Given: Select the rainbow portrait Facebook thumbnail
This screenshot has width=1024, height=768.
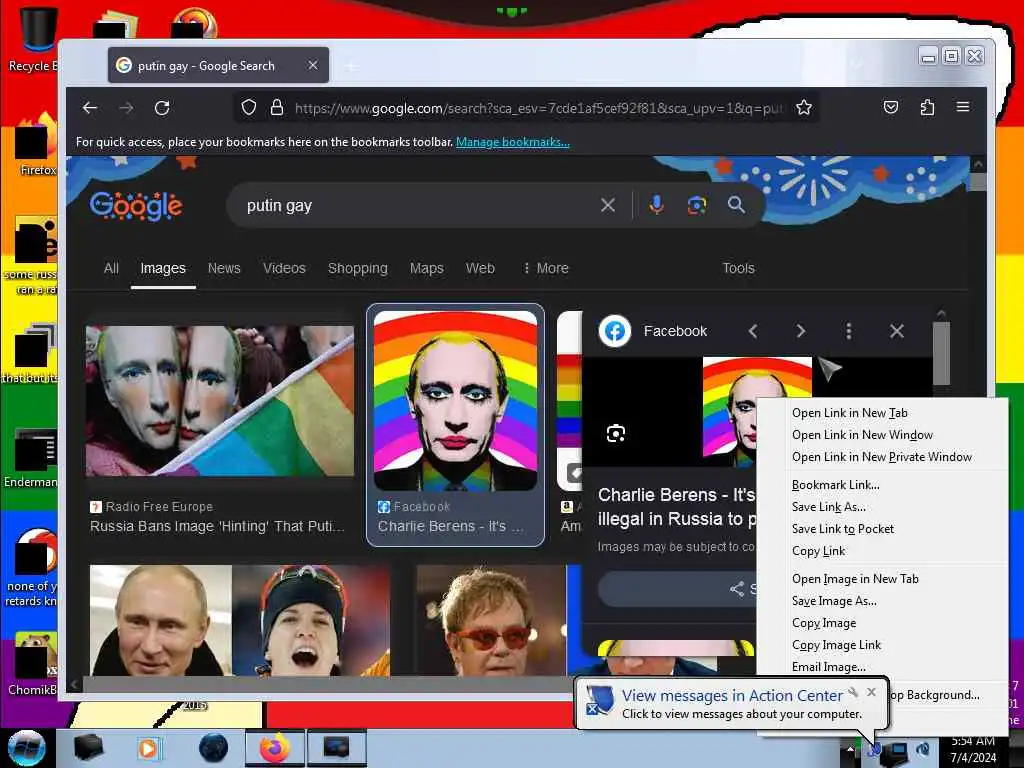Looking at the screenshot, I should pos(456,401).
